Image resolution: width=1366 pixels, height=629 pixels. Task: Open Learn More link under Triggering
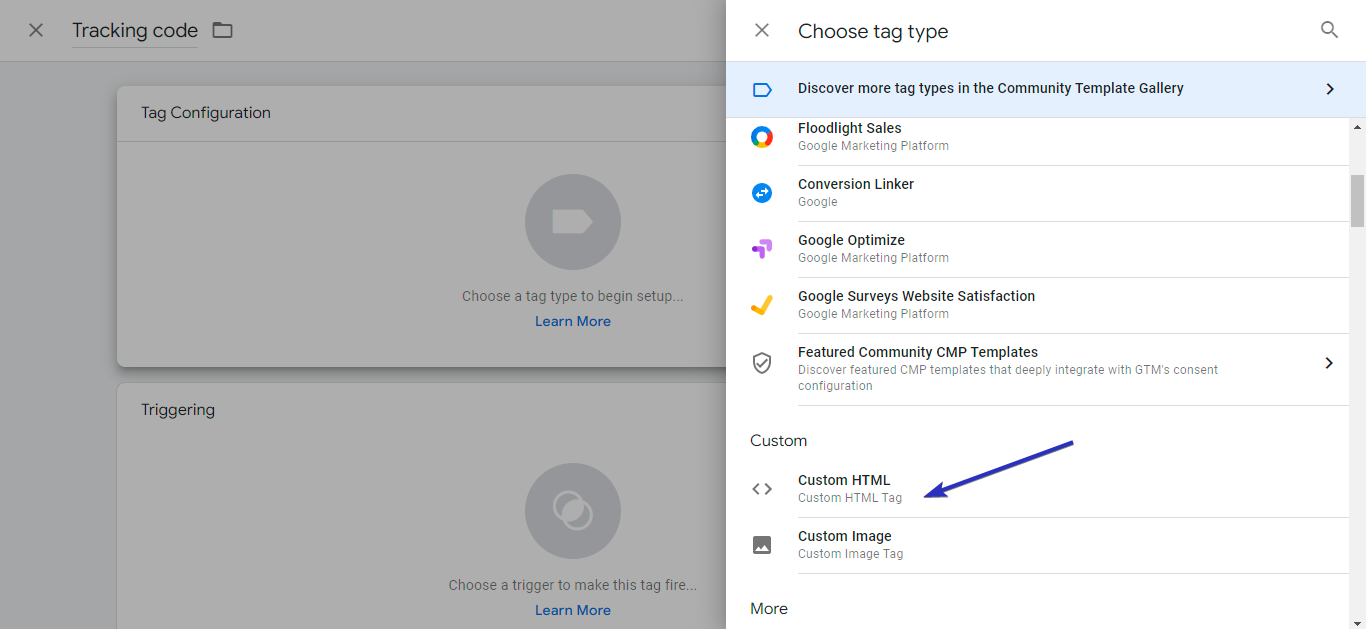point(573,610)
